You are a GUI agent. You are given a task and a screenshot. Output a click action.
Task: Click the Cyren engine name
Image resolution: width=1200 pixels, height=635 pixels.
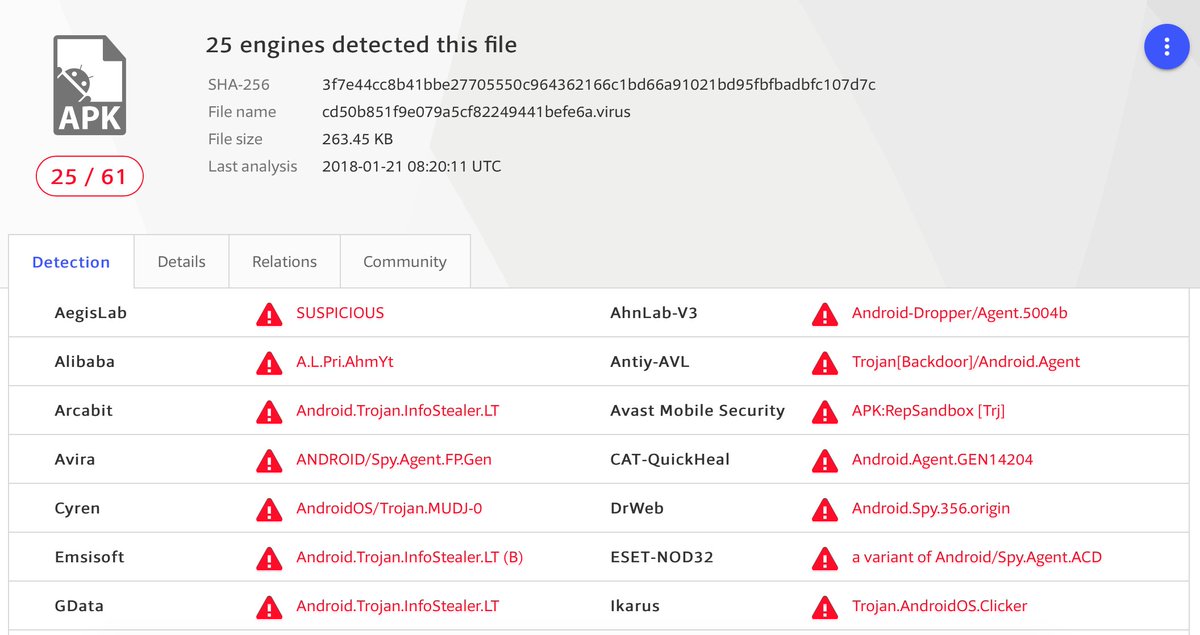coord(78,509)
